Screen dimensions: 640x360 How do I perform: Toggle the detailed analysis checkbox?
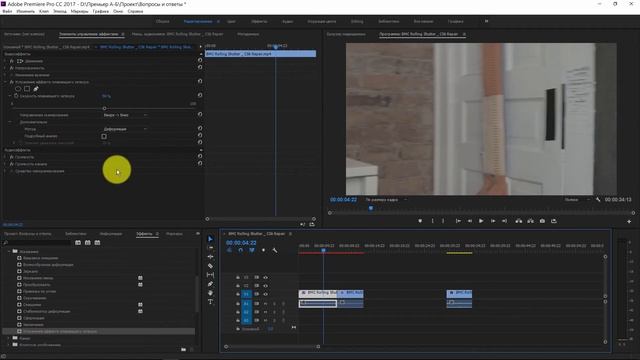pos(104,136)
